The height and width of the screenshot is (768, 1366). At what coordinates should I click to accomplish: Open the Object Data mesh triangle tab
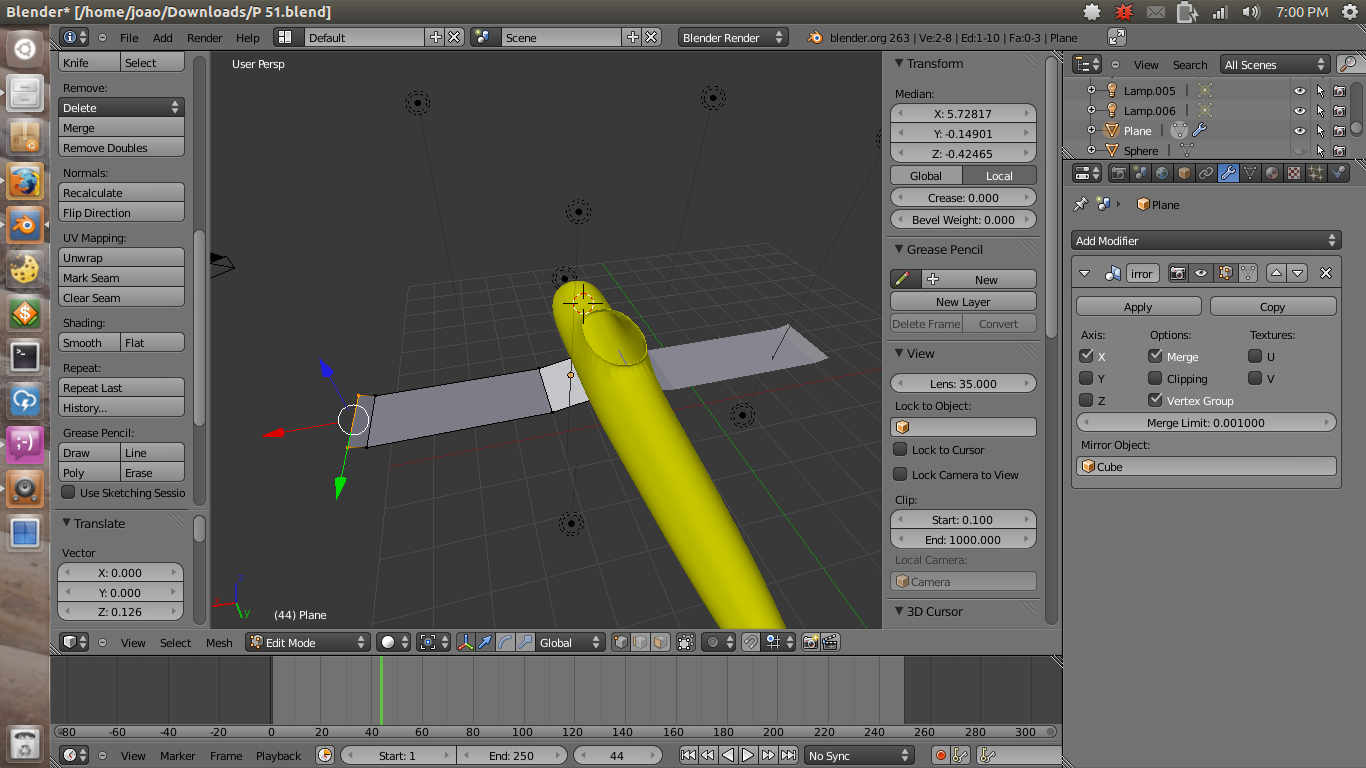(1250, 173)
